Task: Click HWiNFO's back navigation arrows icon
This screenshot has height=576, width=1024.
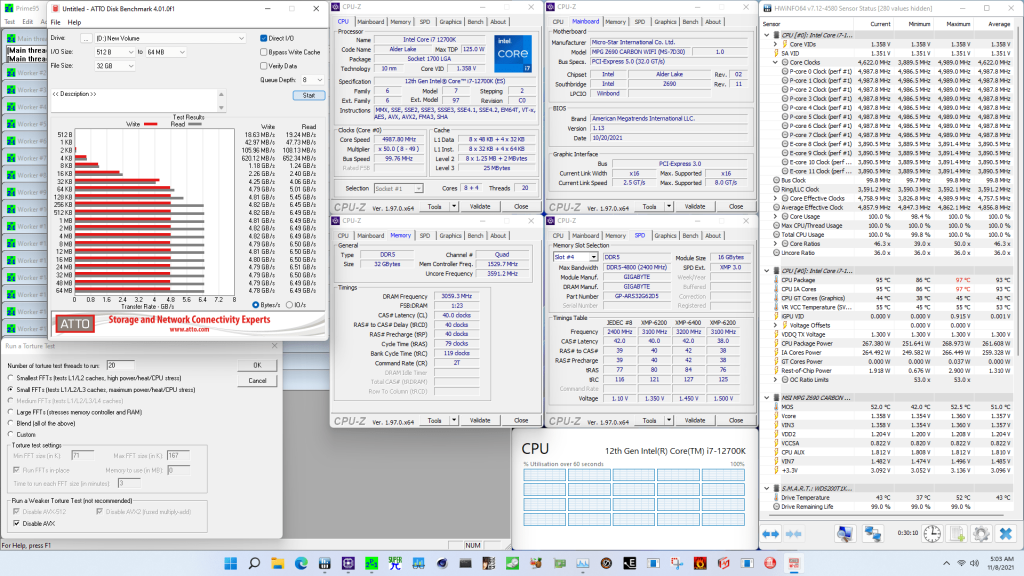Action: coord(770,533)
